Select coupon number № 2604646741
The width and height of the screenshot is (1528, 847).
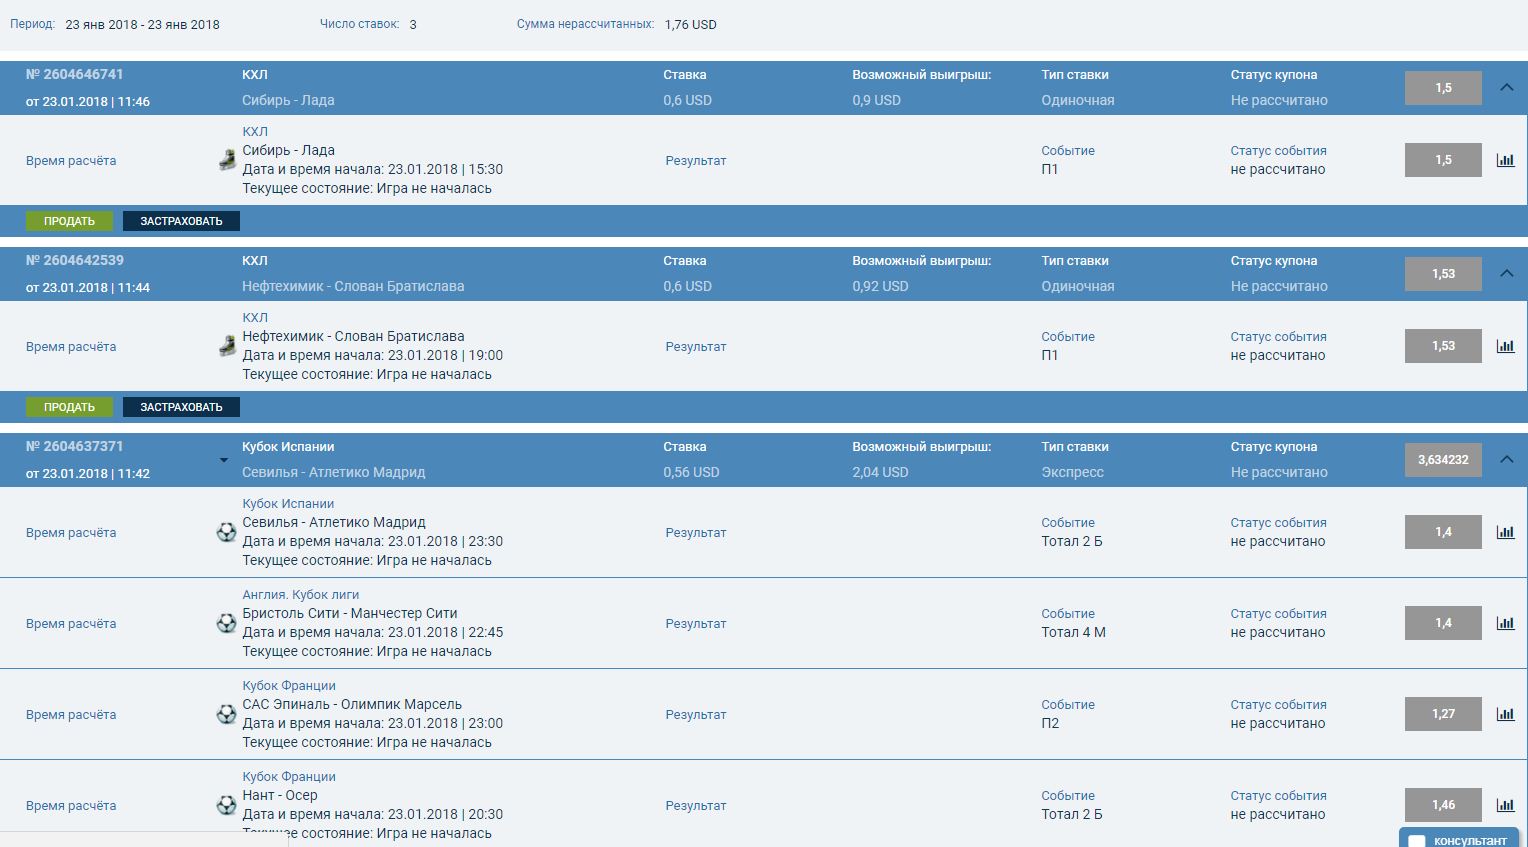[x=75, y=74]
